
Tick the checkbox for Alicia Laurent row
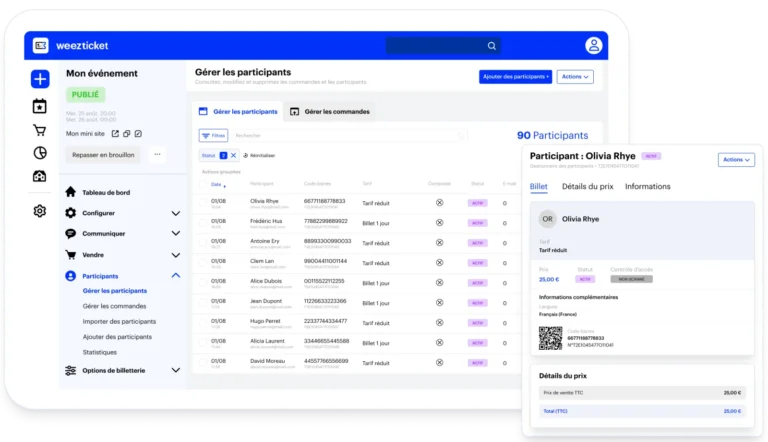pyautogui.click(x=202, y=343)
